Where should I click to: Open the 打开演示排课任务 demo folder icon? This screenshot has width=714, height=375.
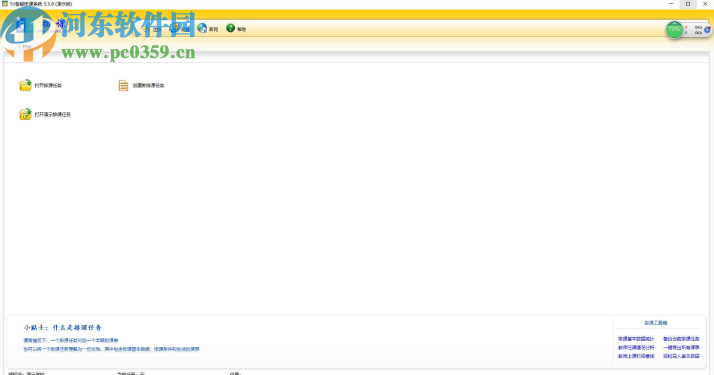pyautogui.click(x=25, y=114)
